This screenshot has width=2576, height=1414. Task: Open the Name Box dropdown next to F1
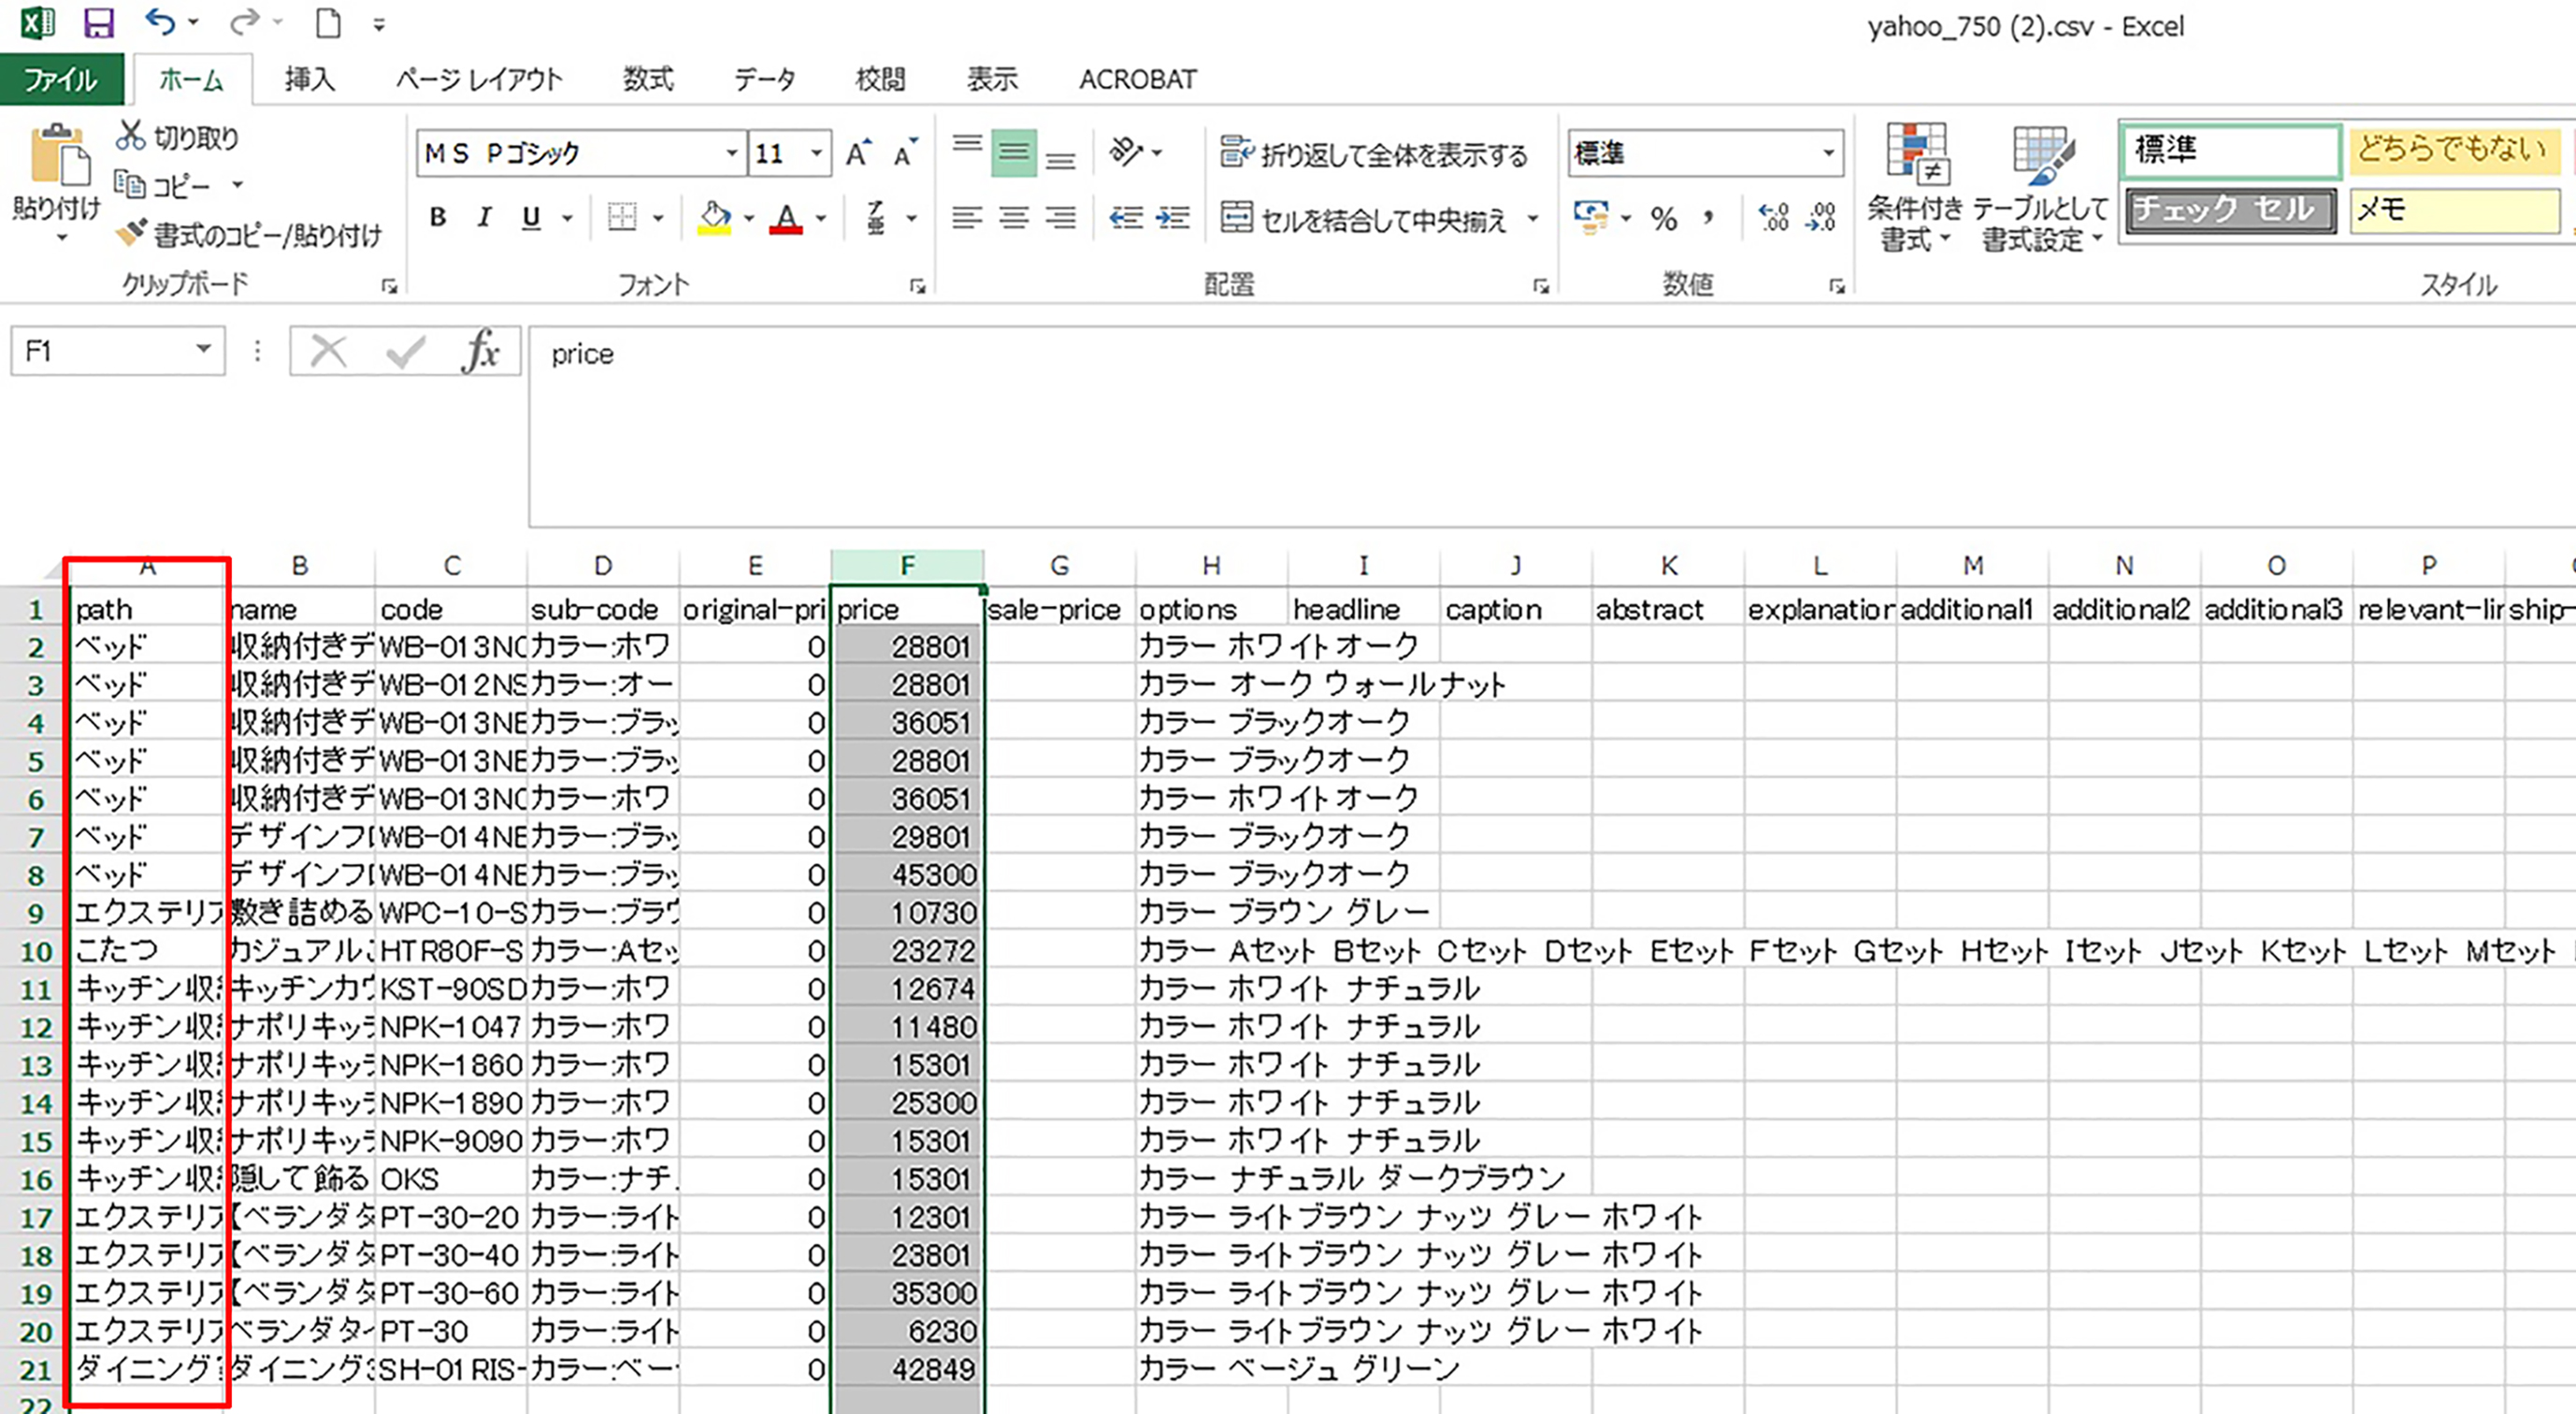point(204,350)
